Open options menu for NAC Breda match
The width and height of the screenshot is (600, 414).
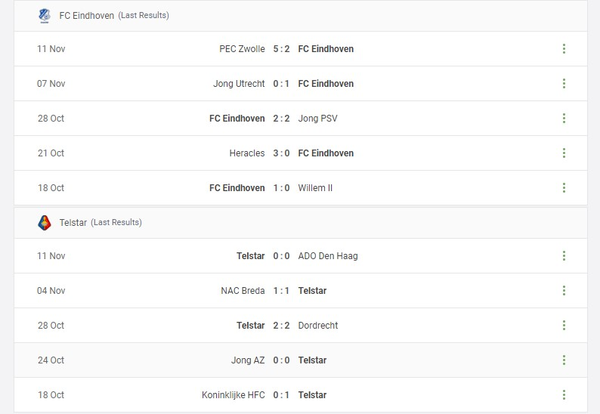pyautogui.click(x=564, y=291)
